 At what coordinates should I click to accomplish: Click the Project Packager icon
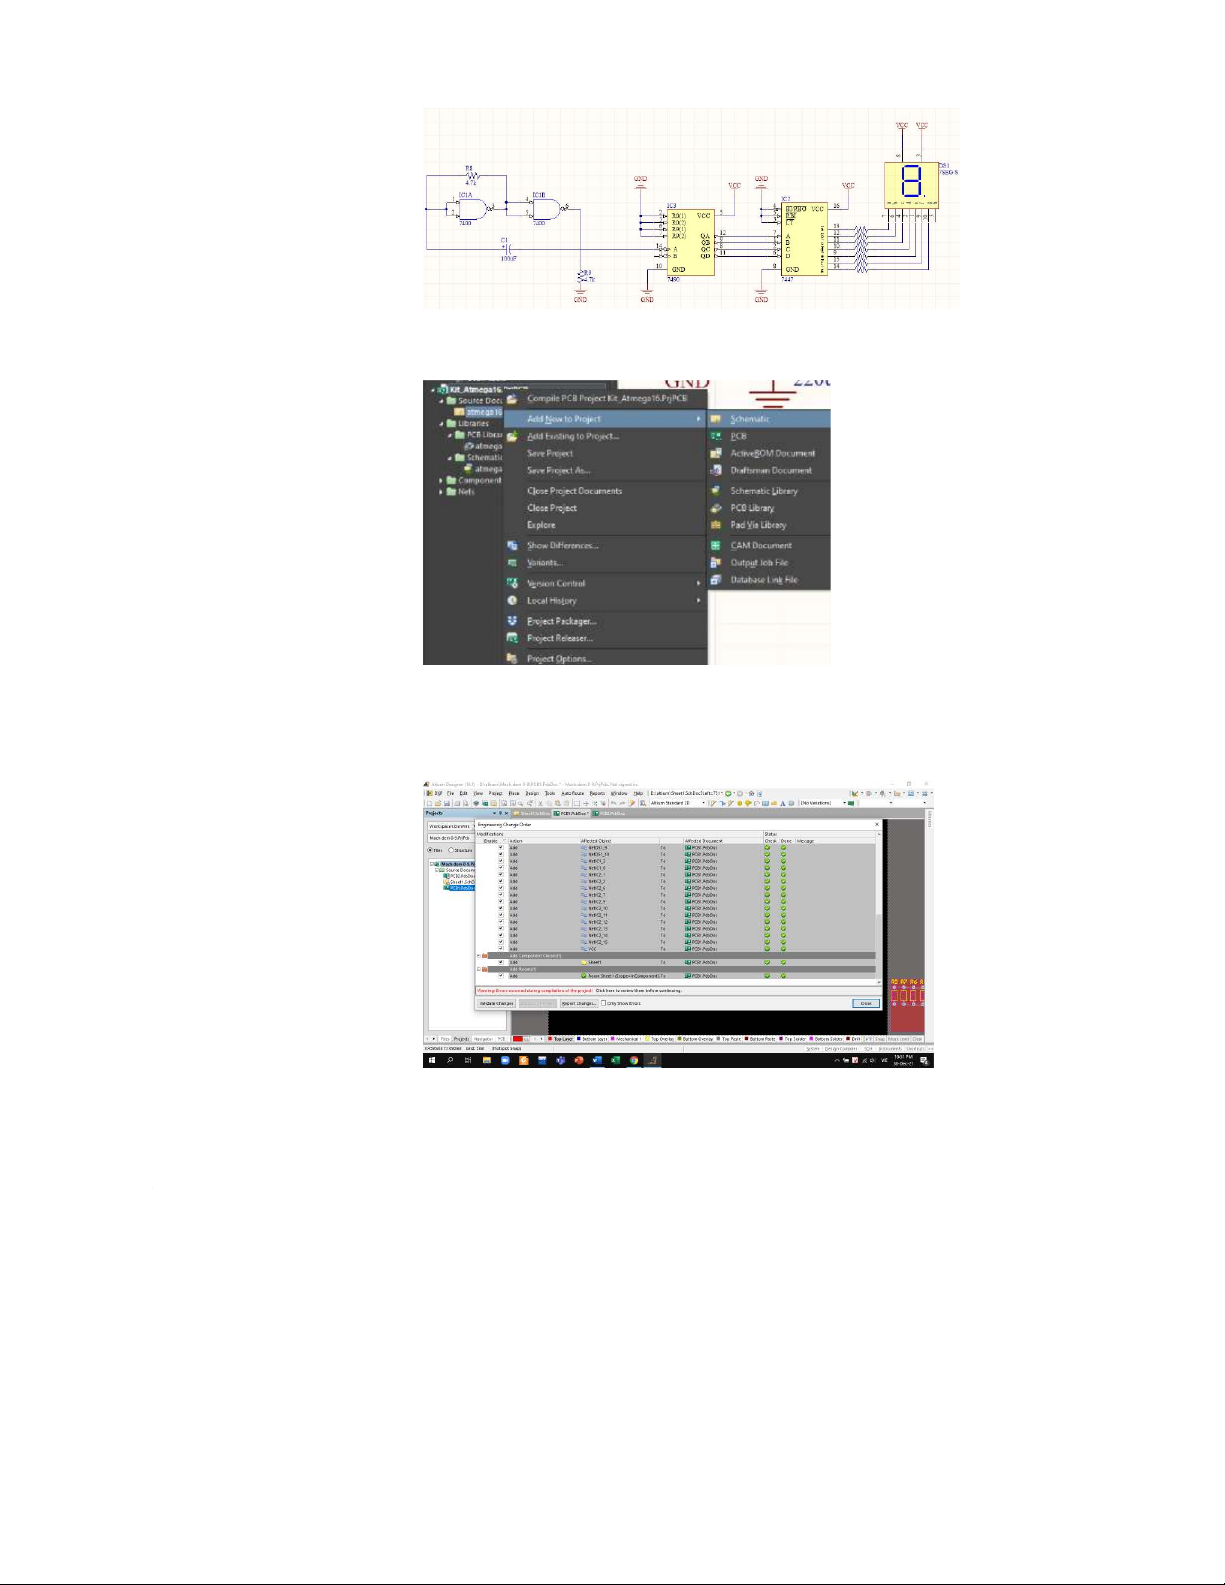(512, 621)
